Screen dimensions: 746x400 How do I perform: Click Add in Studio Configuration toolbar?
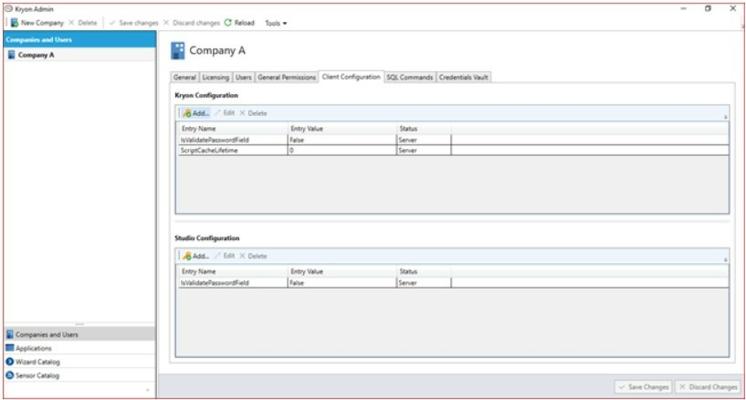(195, 256)
